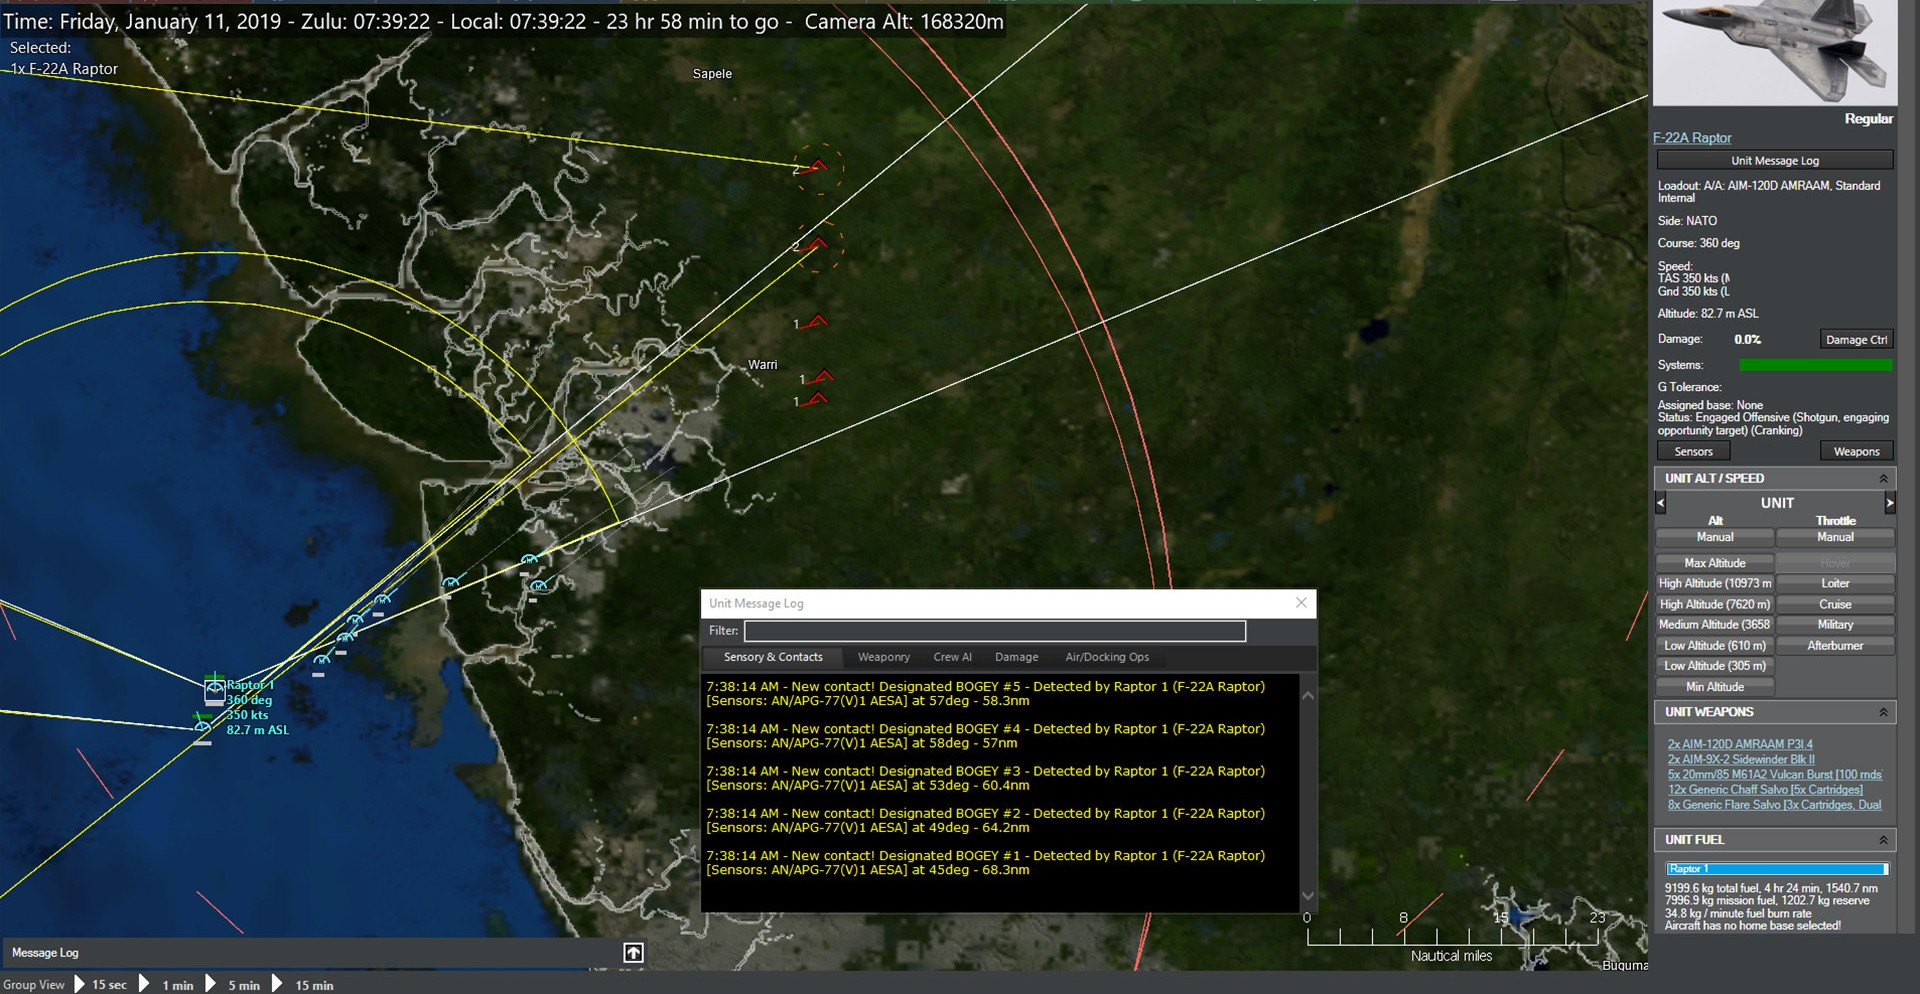Click the play arrow before 15 min

(x=278, y=984)
